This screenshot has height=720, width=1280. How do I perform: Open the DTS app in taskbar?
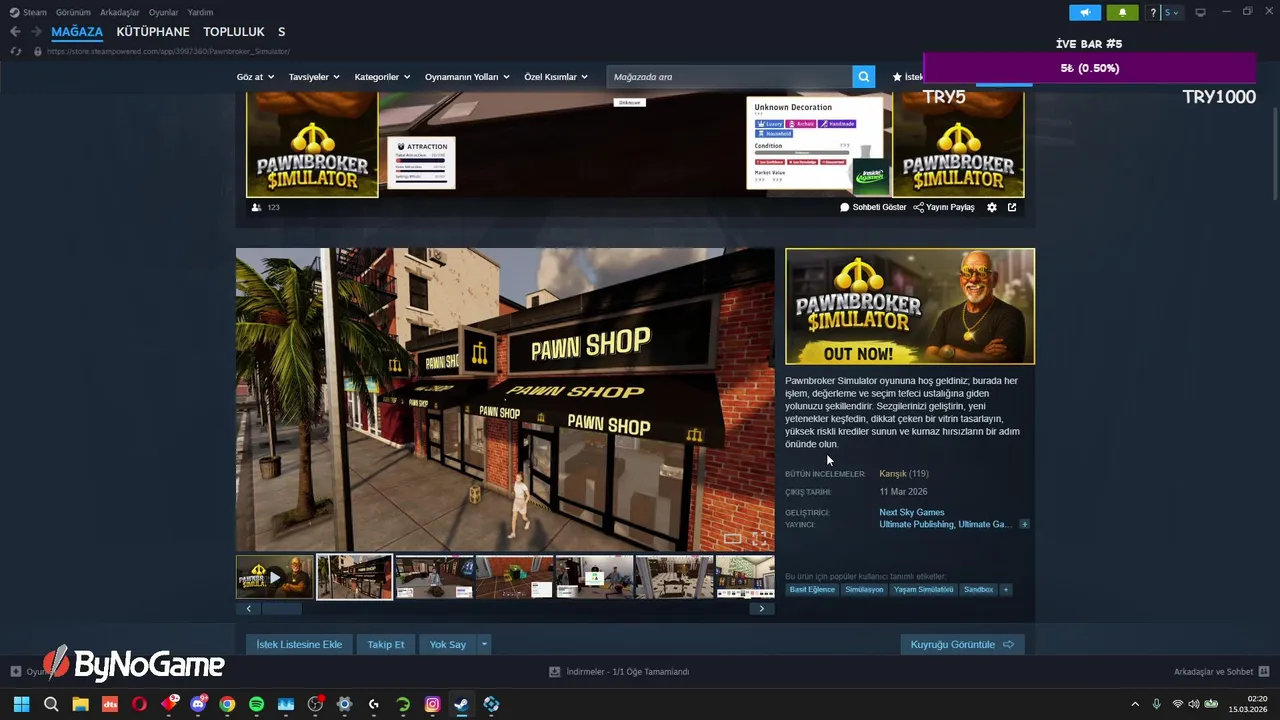tap(110, 704)
